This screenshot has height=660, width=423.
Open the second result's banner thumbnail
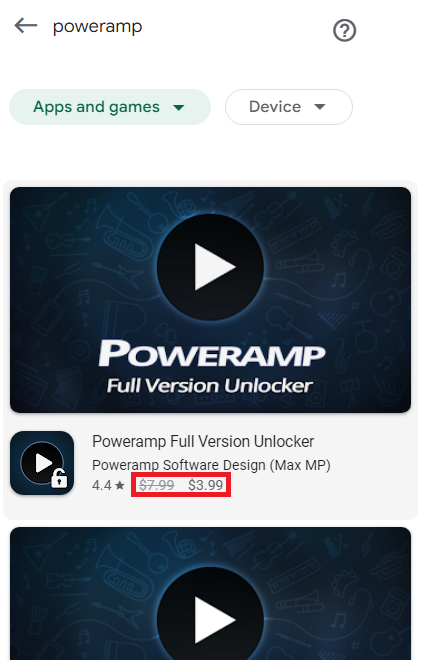210,593
